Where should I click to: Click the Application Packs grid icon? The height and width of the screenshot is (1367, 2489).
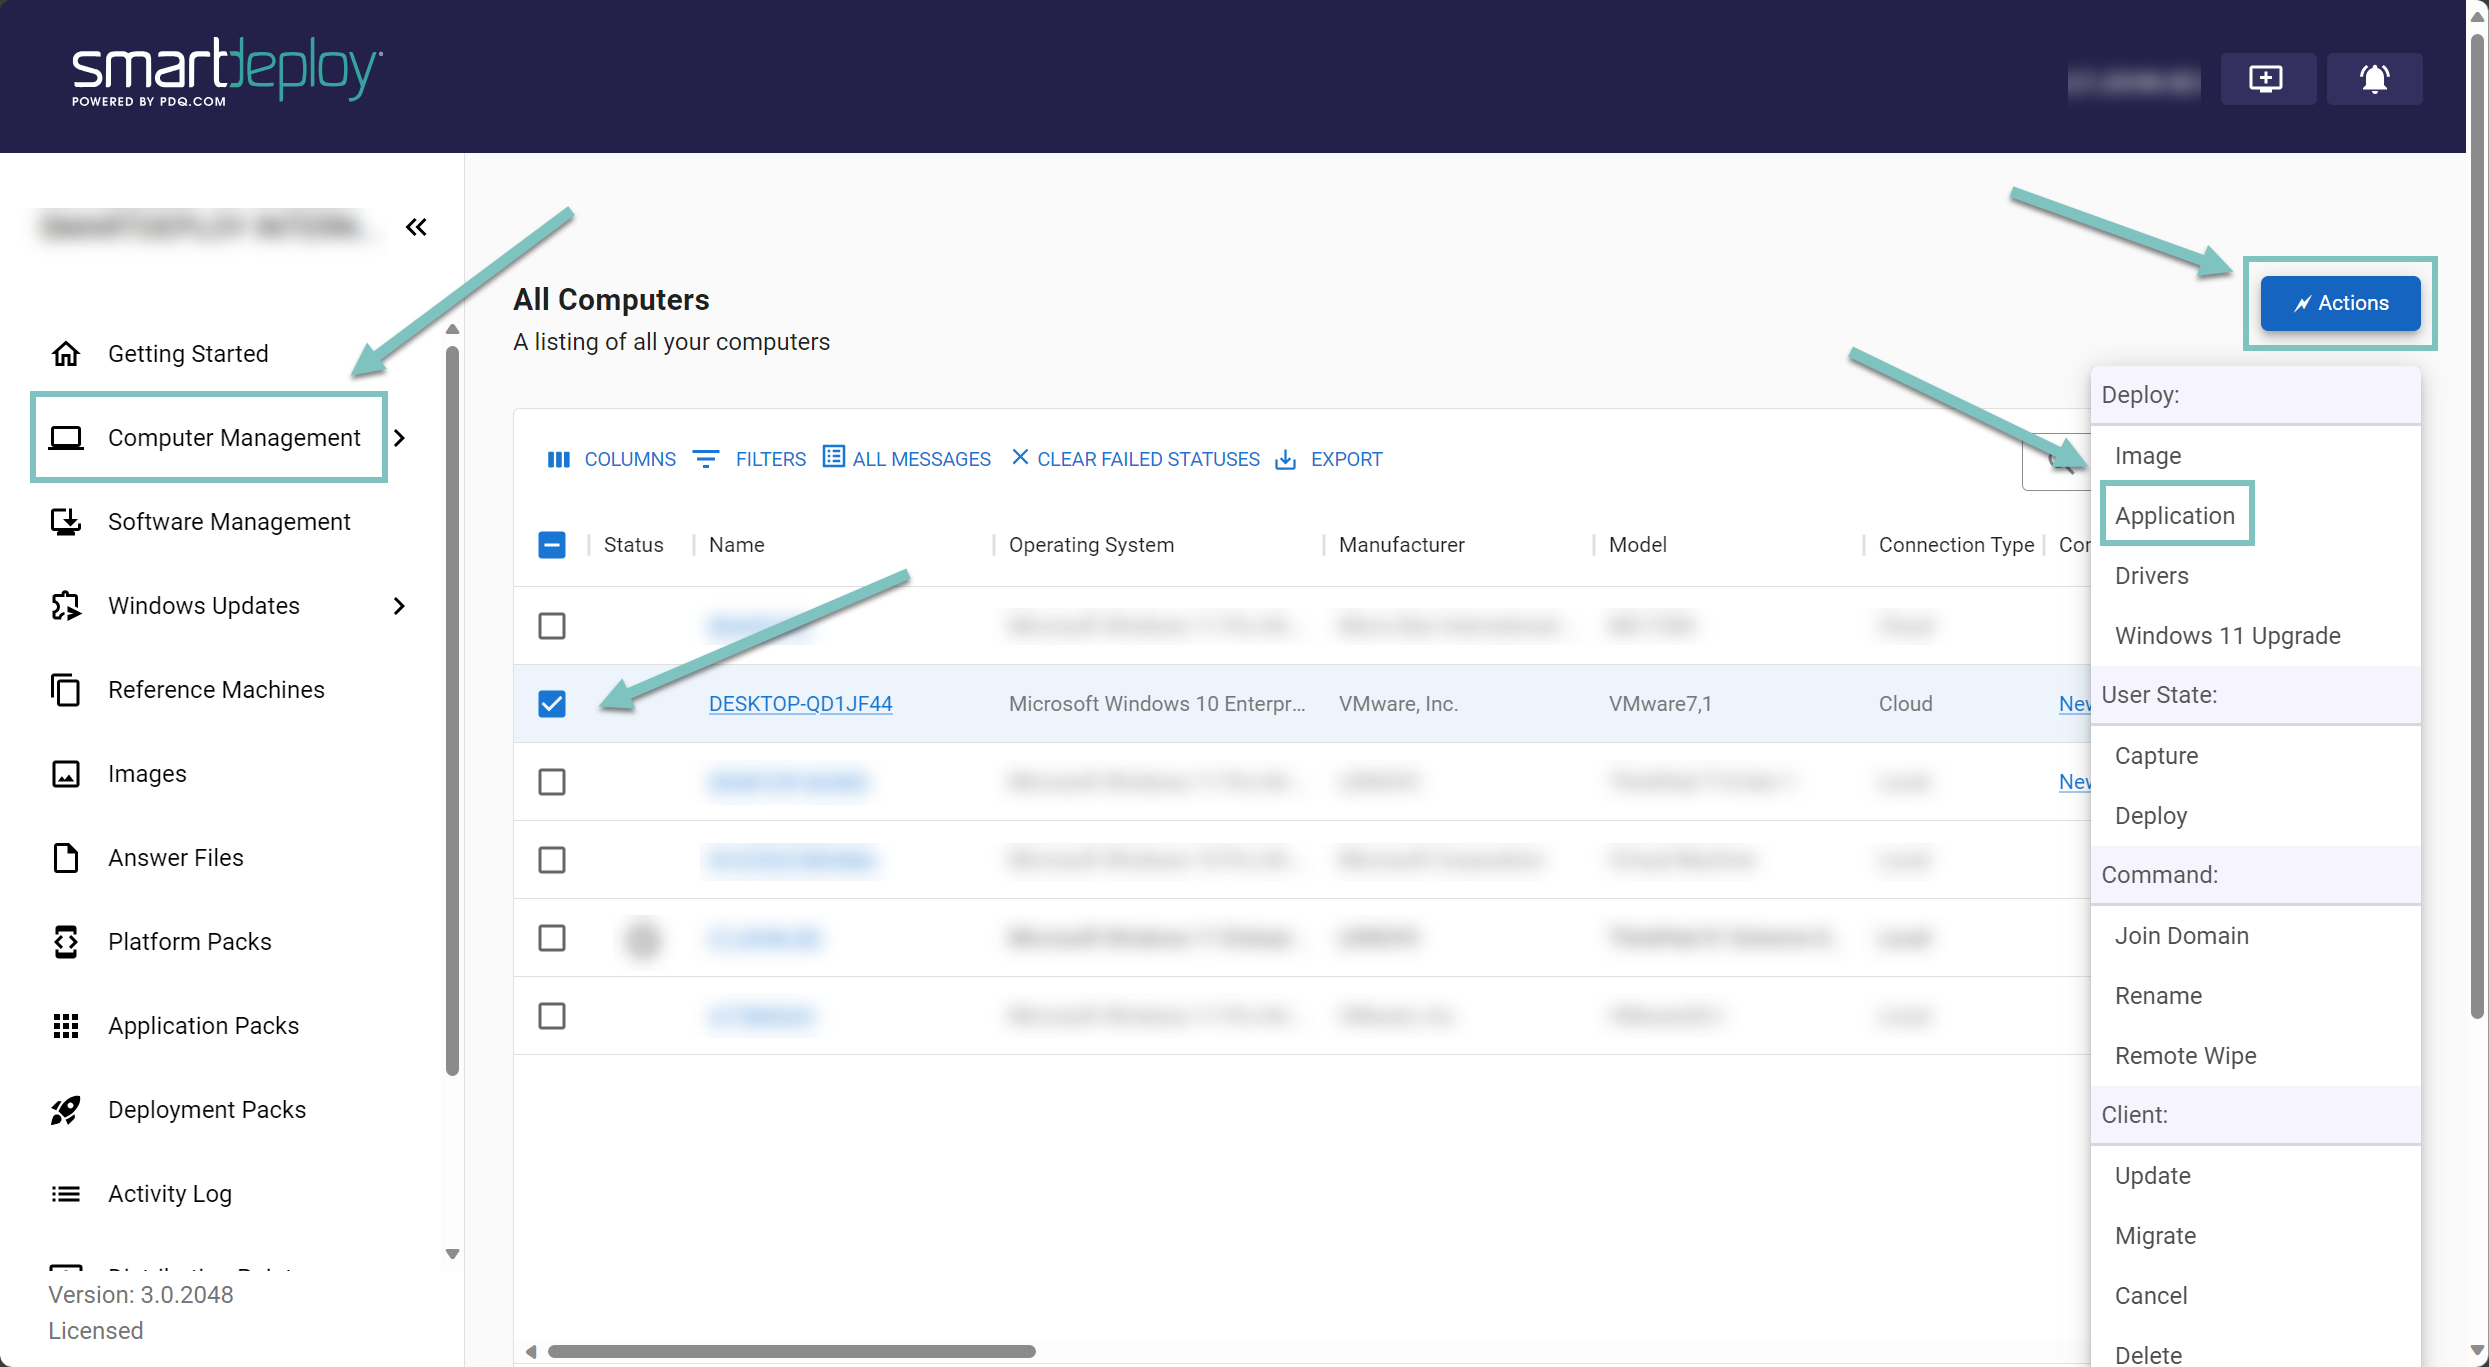coord(66,1026)
